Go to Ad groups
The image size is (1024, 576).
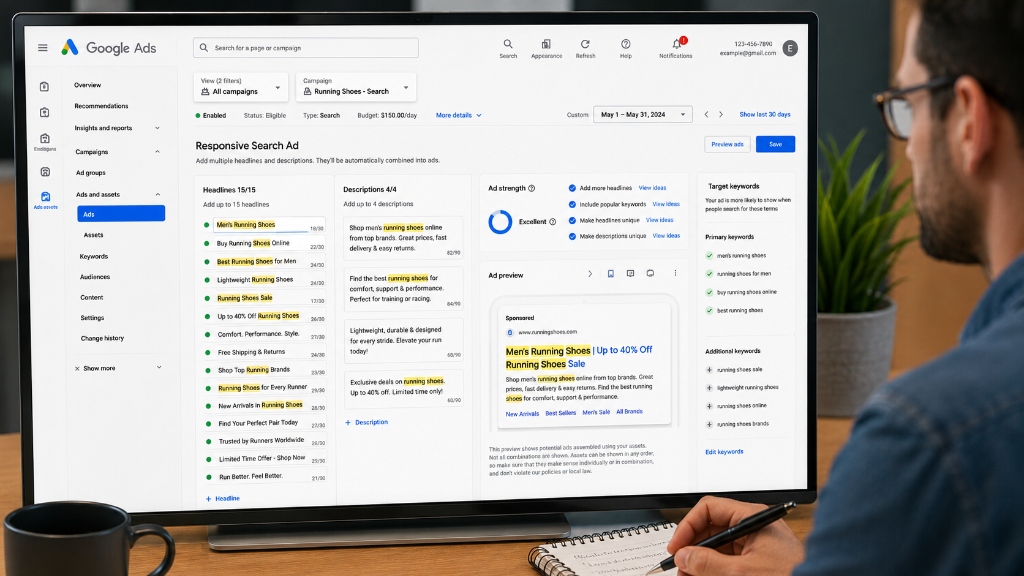pos(91,173)
